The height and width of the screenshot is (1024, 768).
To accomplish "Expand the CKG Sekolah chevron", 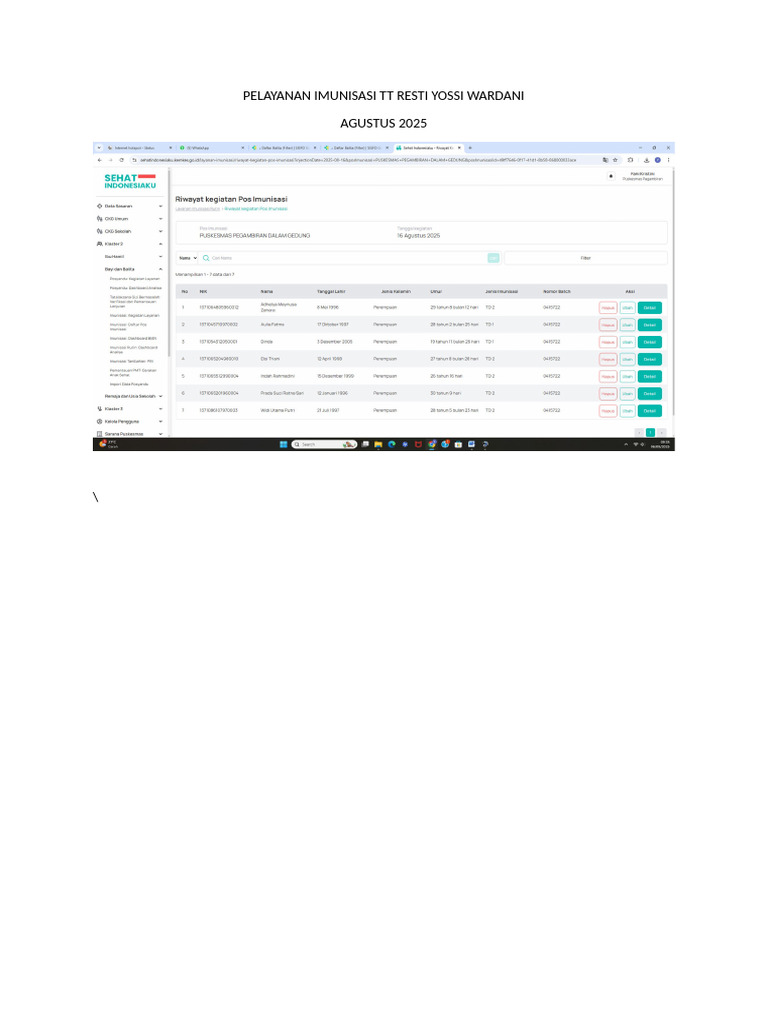I will (161, 231).
